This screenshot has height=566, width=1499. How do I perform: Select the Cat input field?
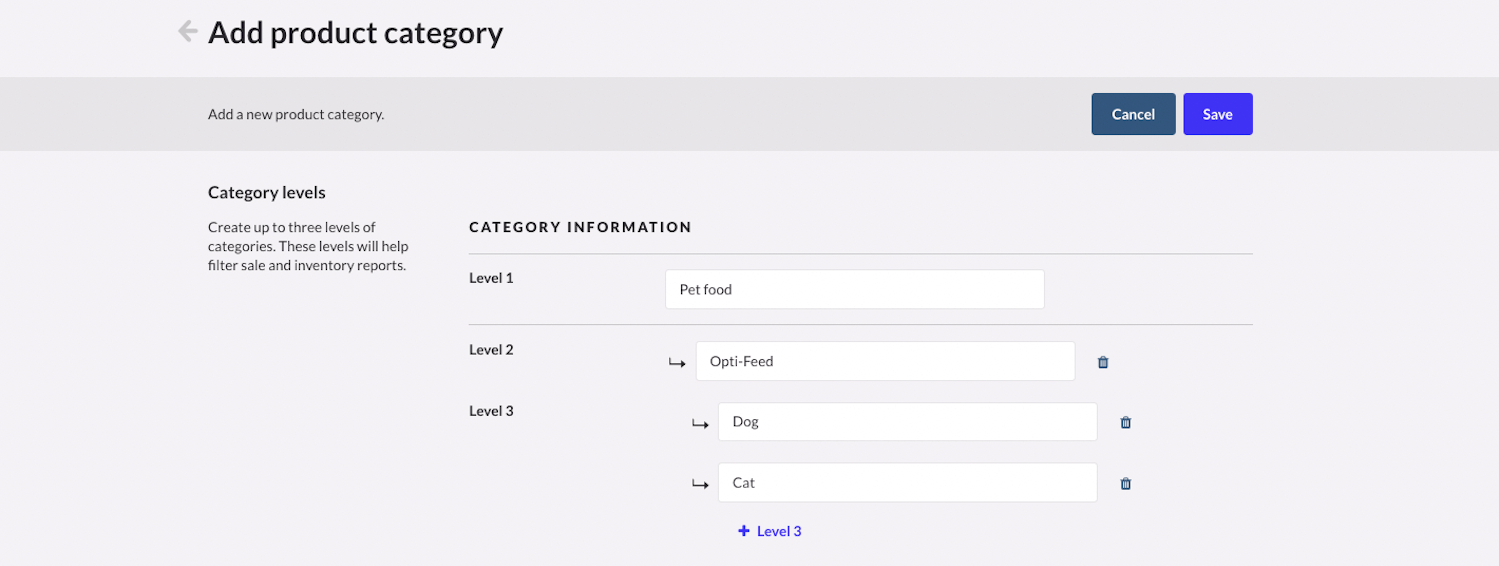[907, 482]
